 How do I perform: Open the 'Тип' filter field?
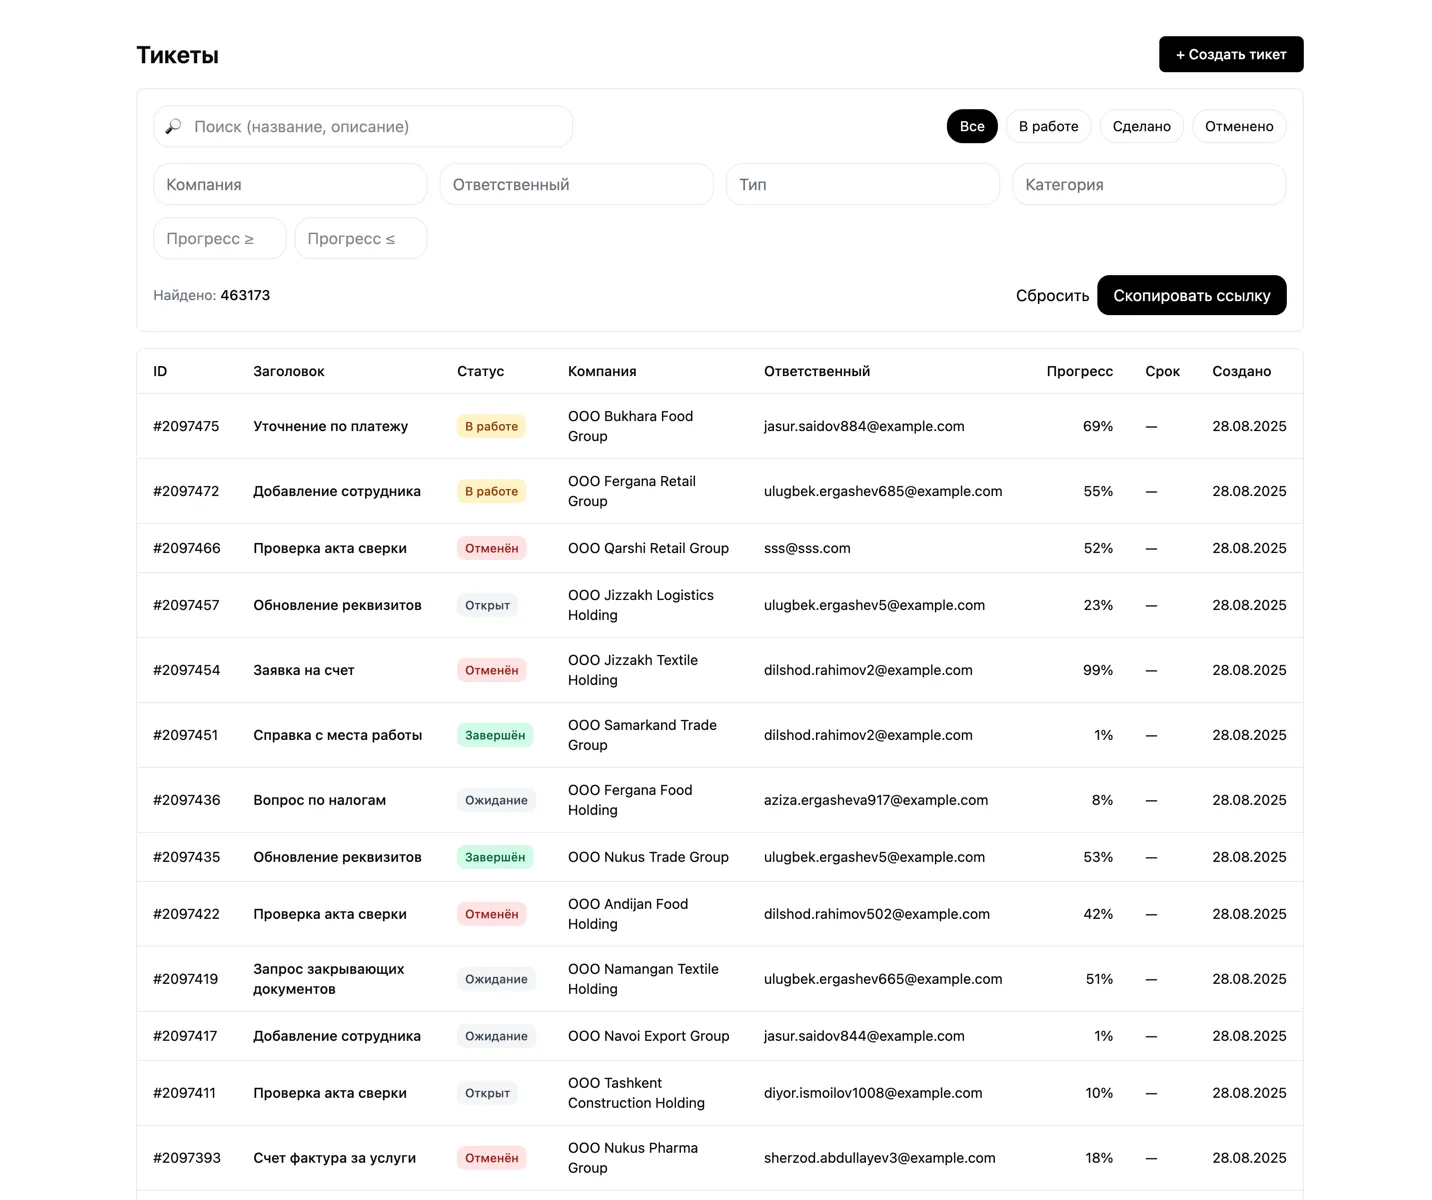tap(862, 185)
